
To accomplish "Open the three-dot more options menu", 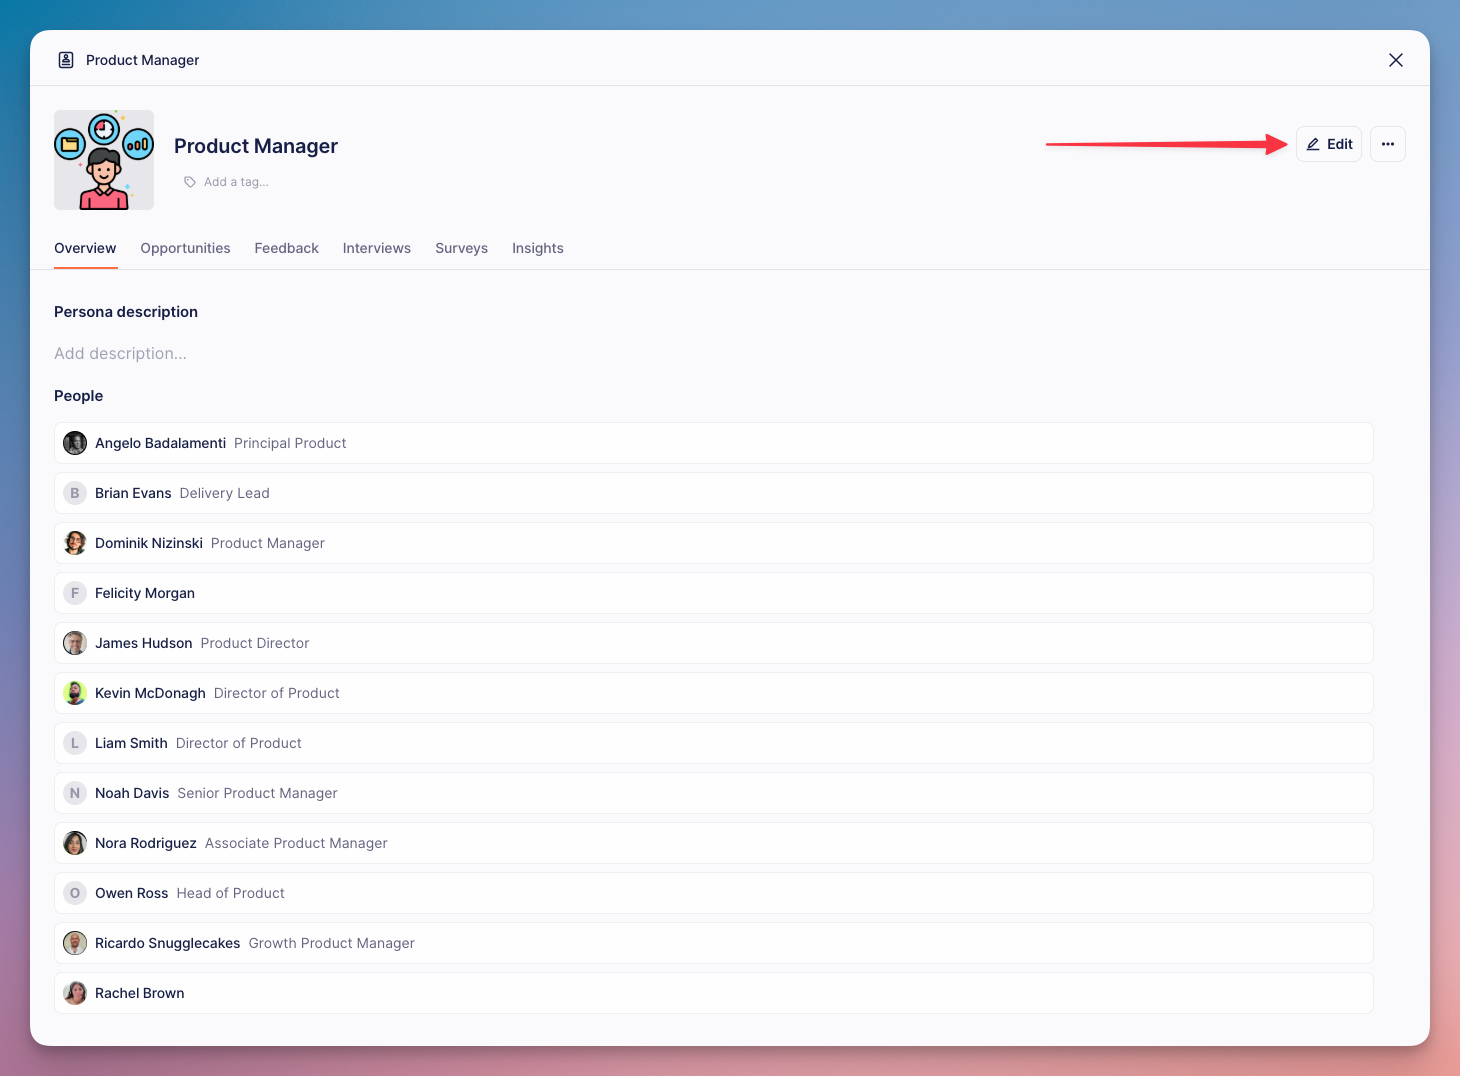I will 1387,144.
